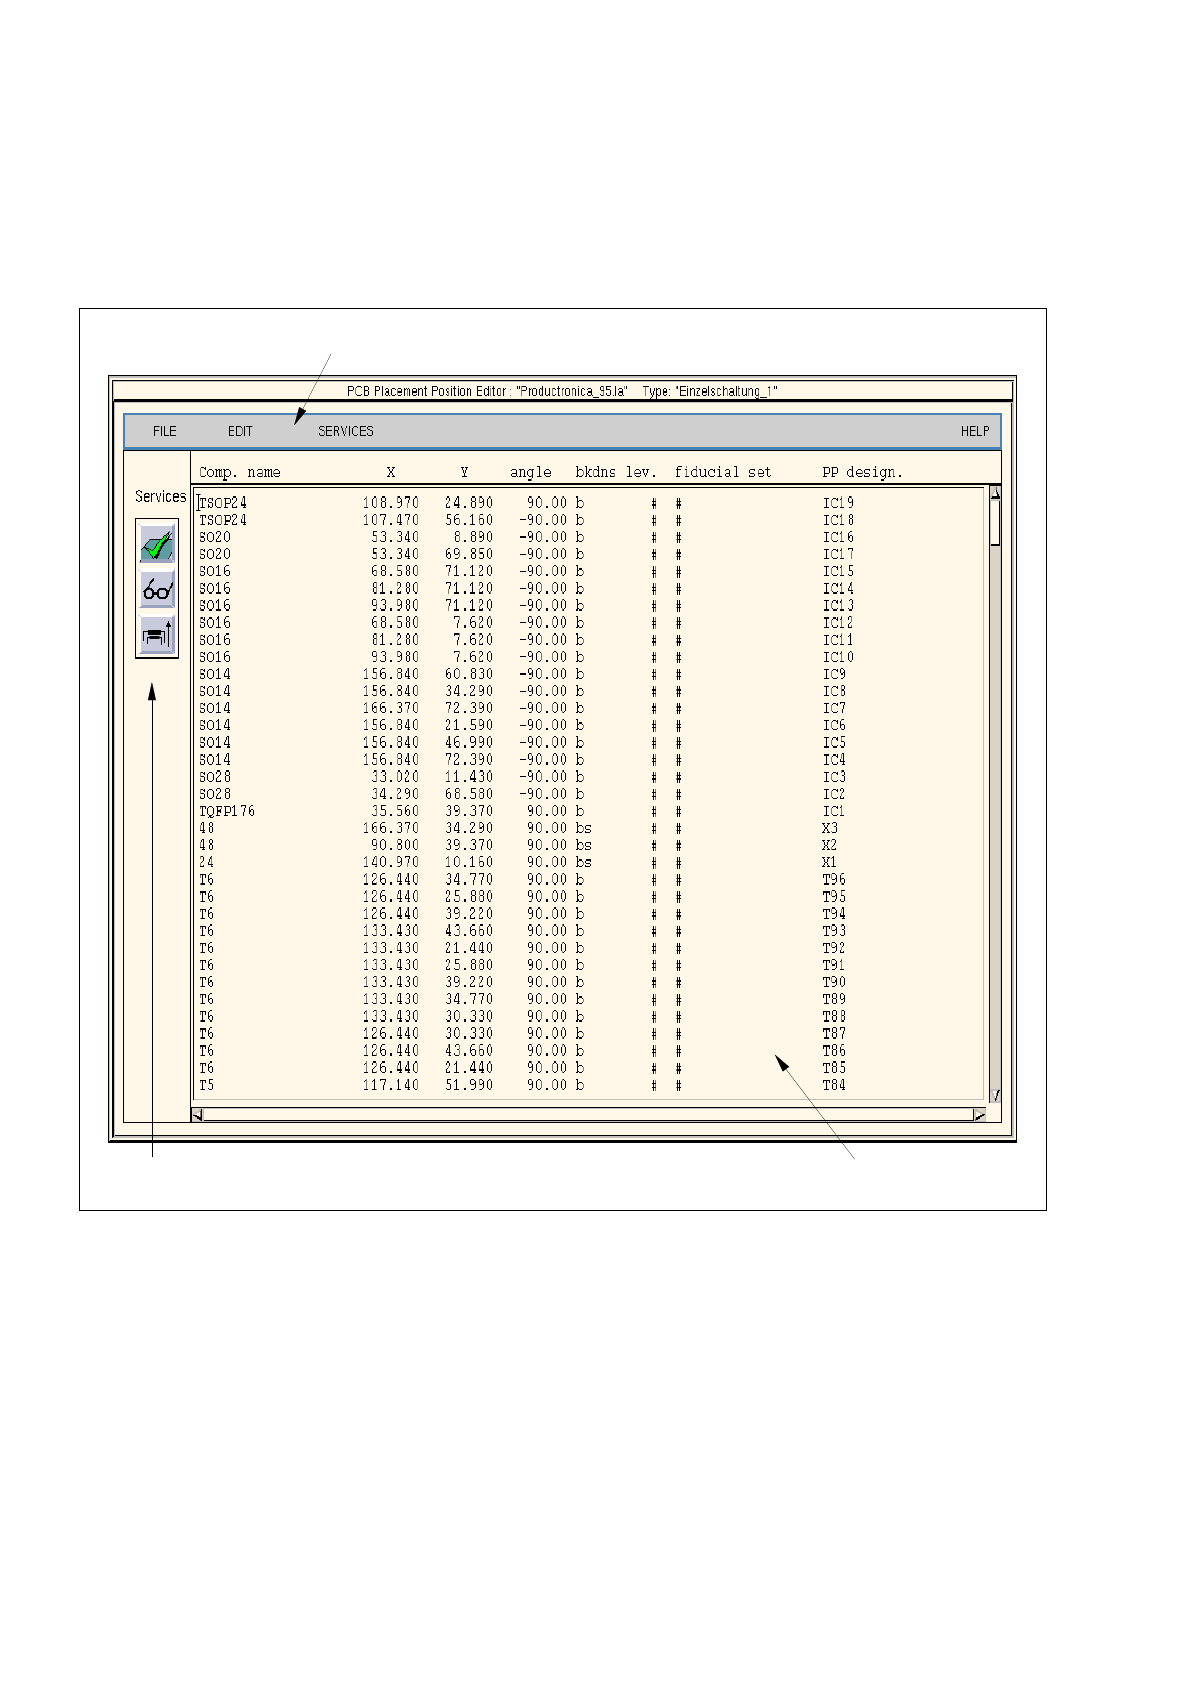
Task: Click the X value 117.140
Action: (391, 1085)
